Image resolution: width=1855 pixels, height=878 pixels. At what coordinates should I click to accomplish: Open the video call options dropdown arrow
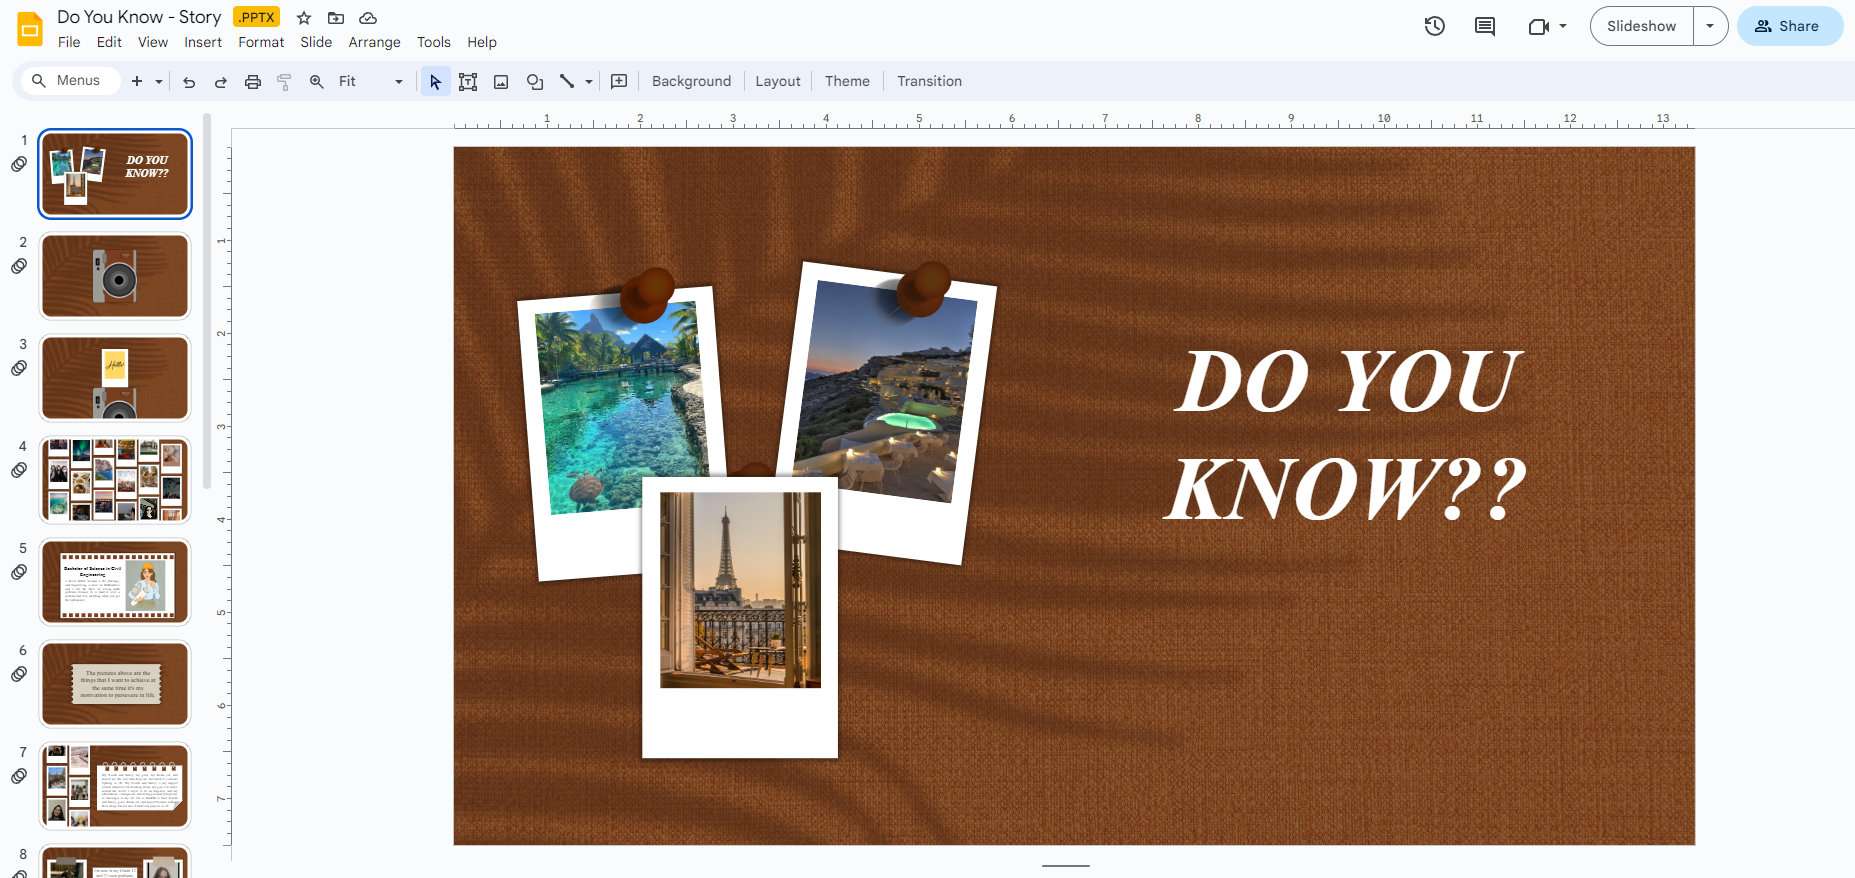point(1563,26)
